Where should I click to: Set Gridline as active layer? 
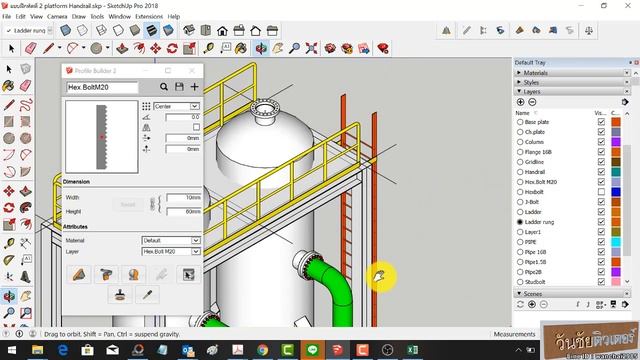coord(520,162)
